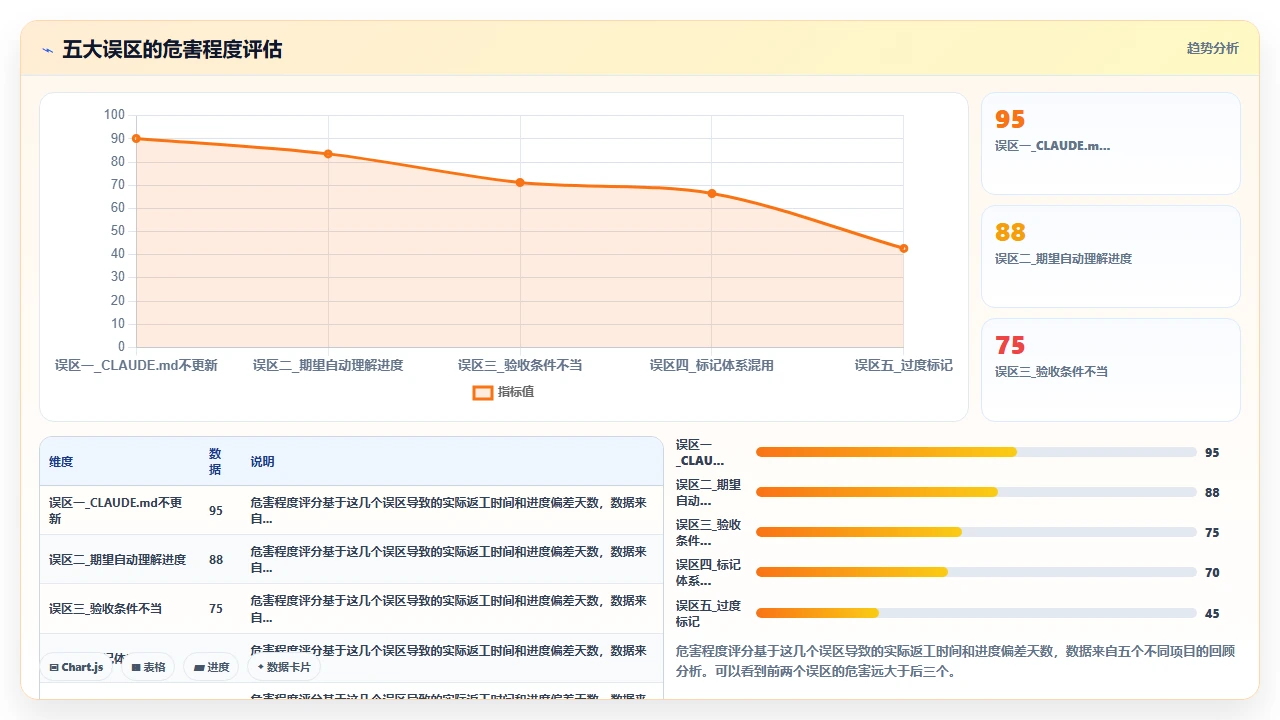Image resolution: width=1280 pixels, height=720 pixels.
Task: Click the progress bar for 误区三_验收条件…
Action: coord(976,532)
